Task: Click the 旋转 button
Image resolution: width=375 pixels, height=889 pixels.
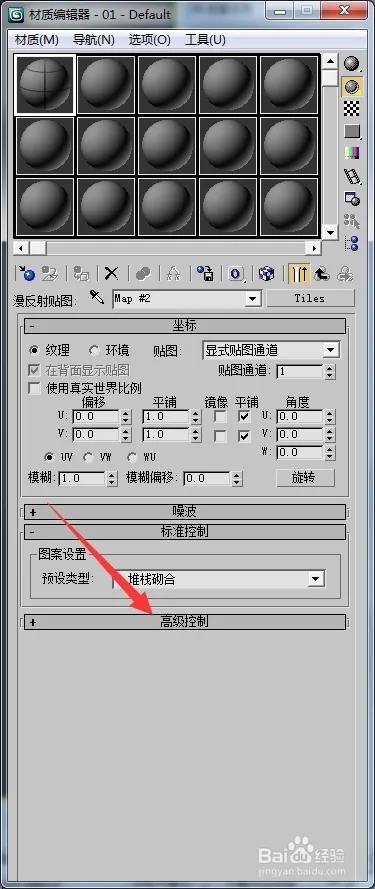Action: pyautogui.click(x=305, y=477)
